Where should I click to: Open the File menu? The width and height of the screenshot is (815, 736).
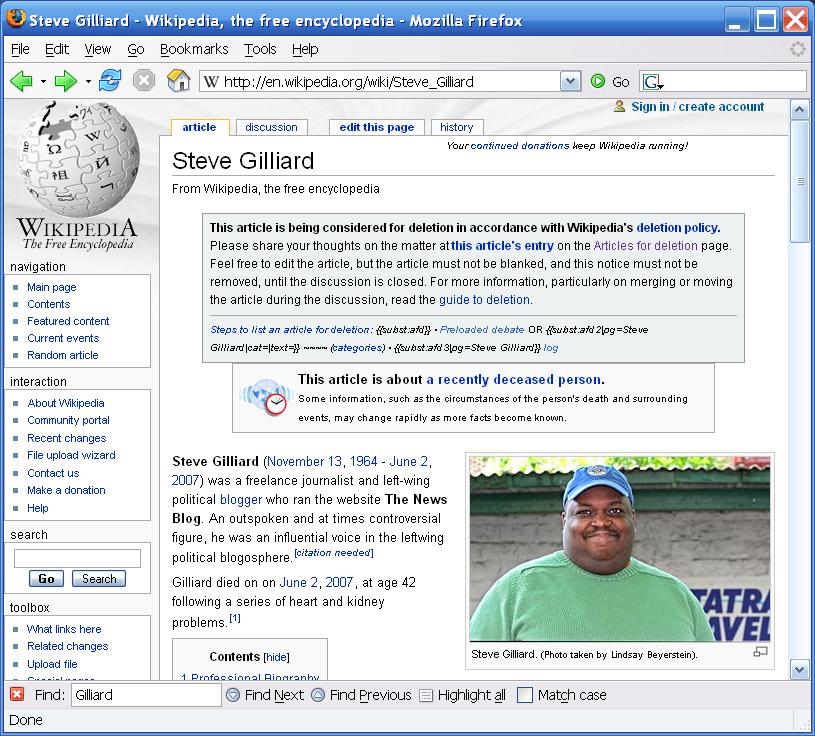[x=20, y=49]
